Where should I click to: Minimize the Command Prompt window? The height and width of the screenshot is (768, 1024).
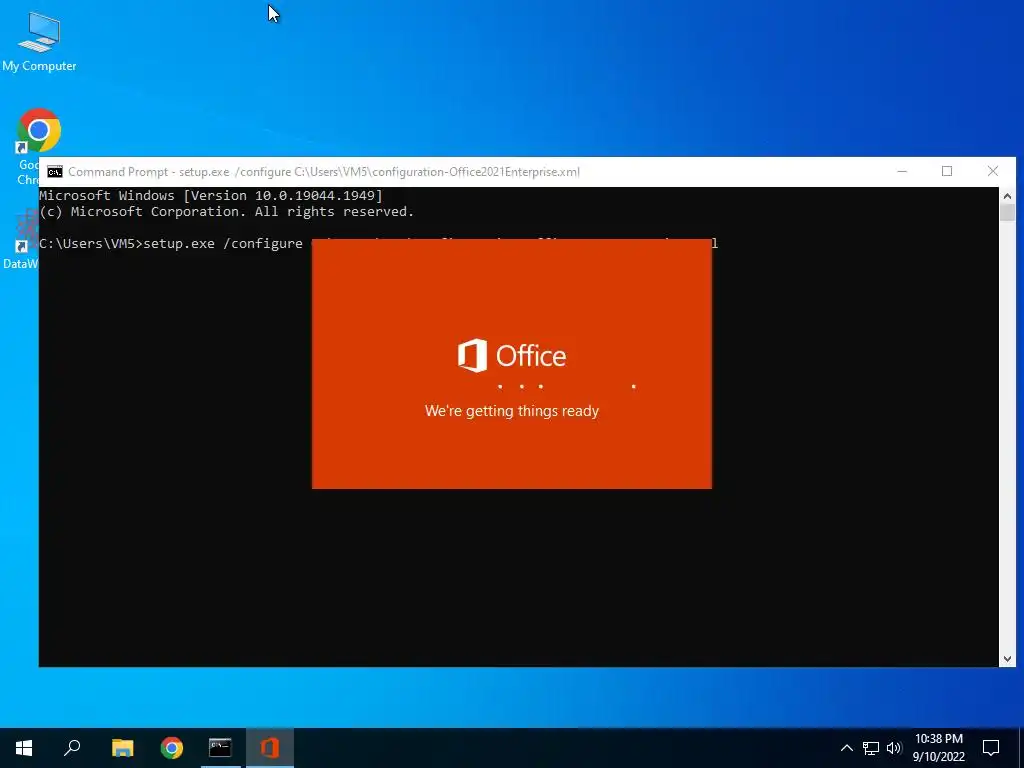[x=902, y=171]
